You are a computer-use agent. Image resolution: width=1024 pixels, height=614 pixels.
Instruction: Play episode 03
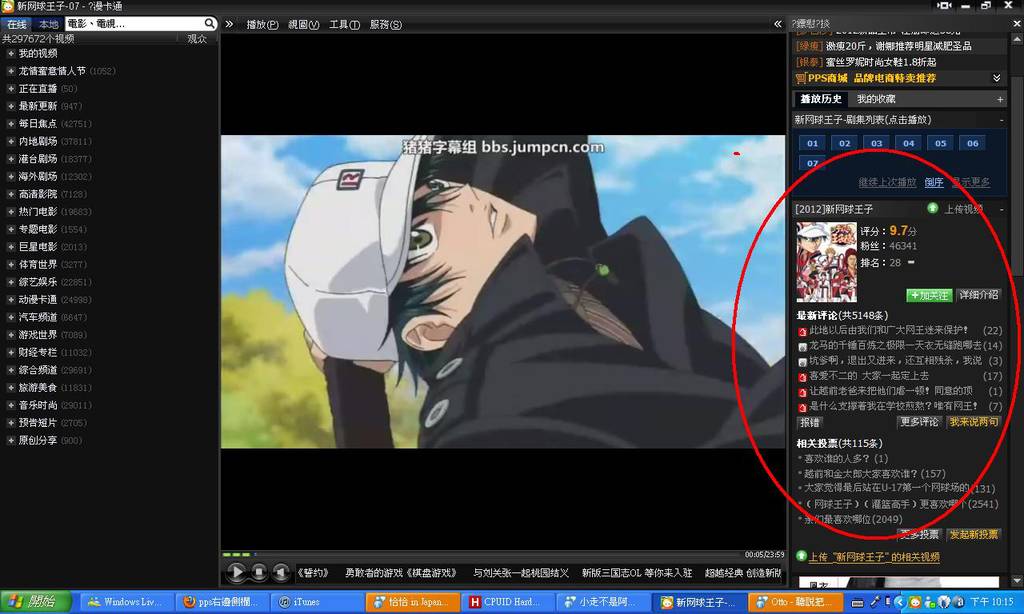point(876,144)
